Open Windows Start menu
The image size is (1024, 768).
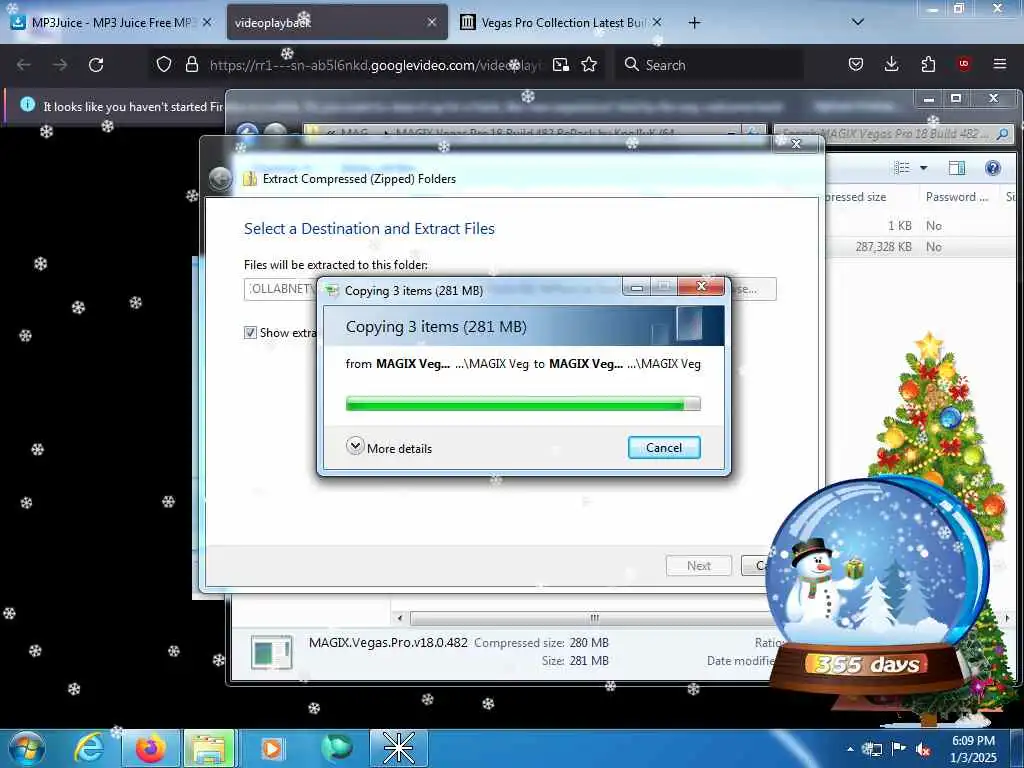27,748
